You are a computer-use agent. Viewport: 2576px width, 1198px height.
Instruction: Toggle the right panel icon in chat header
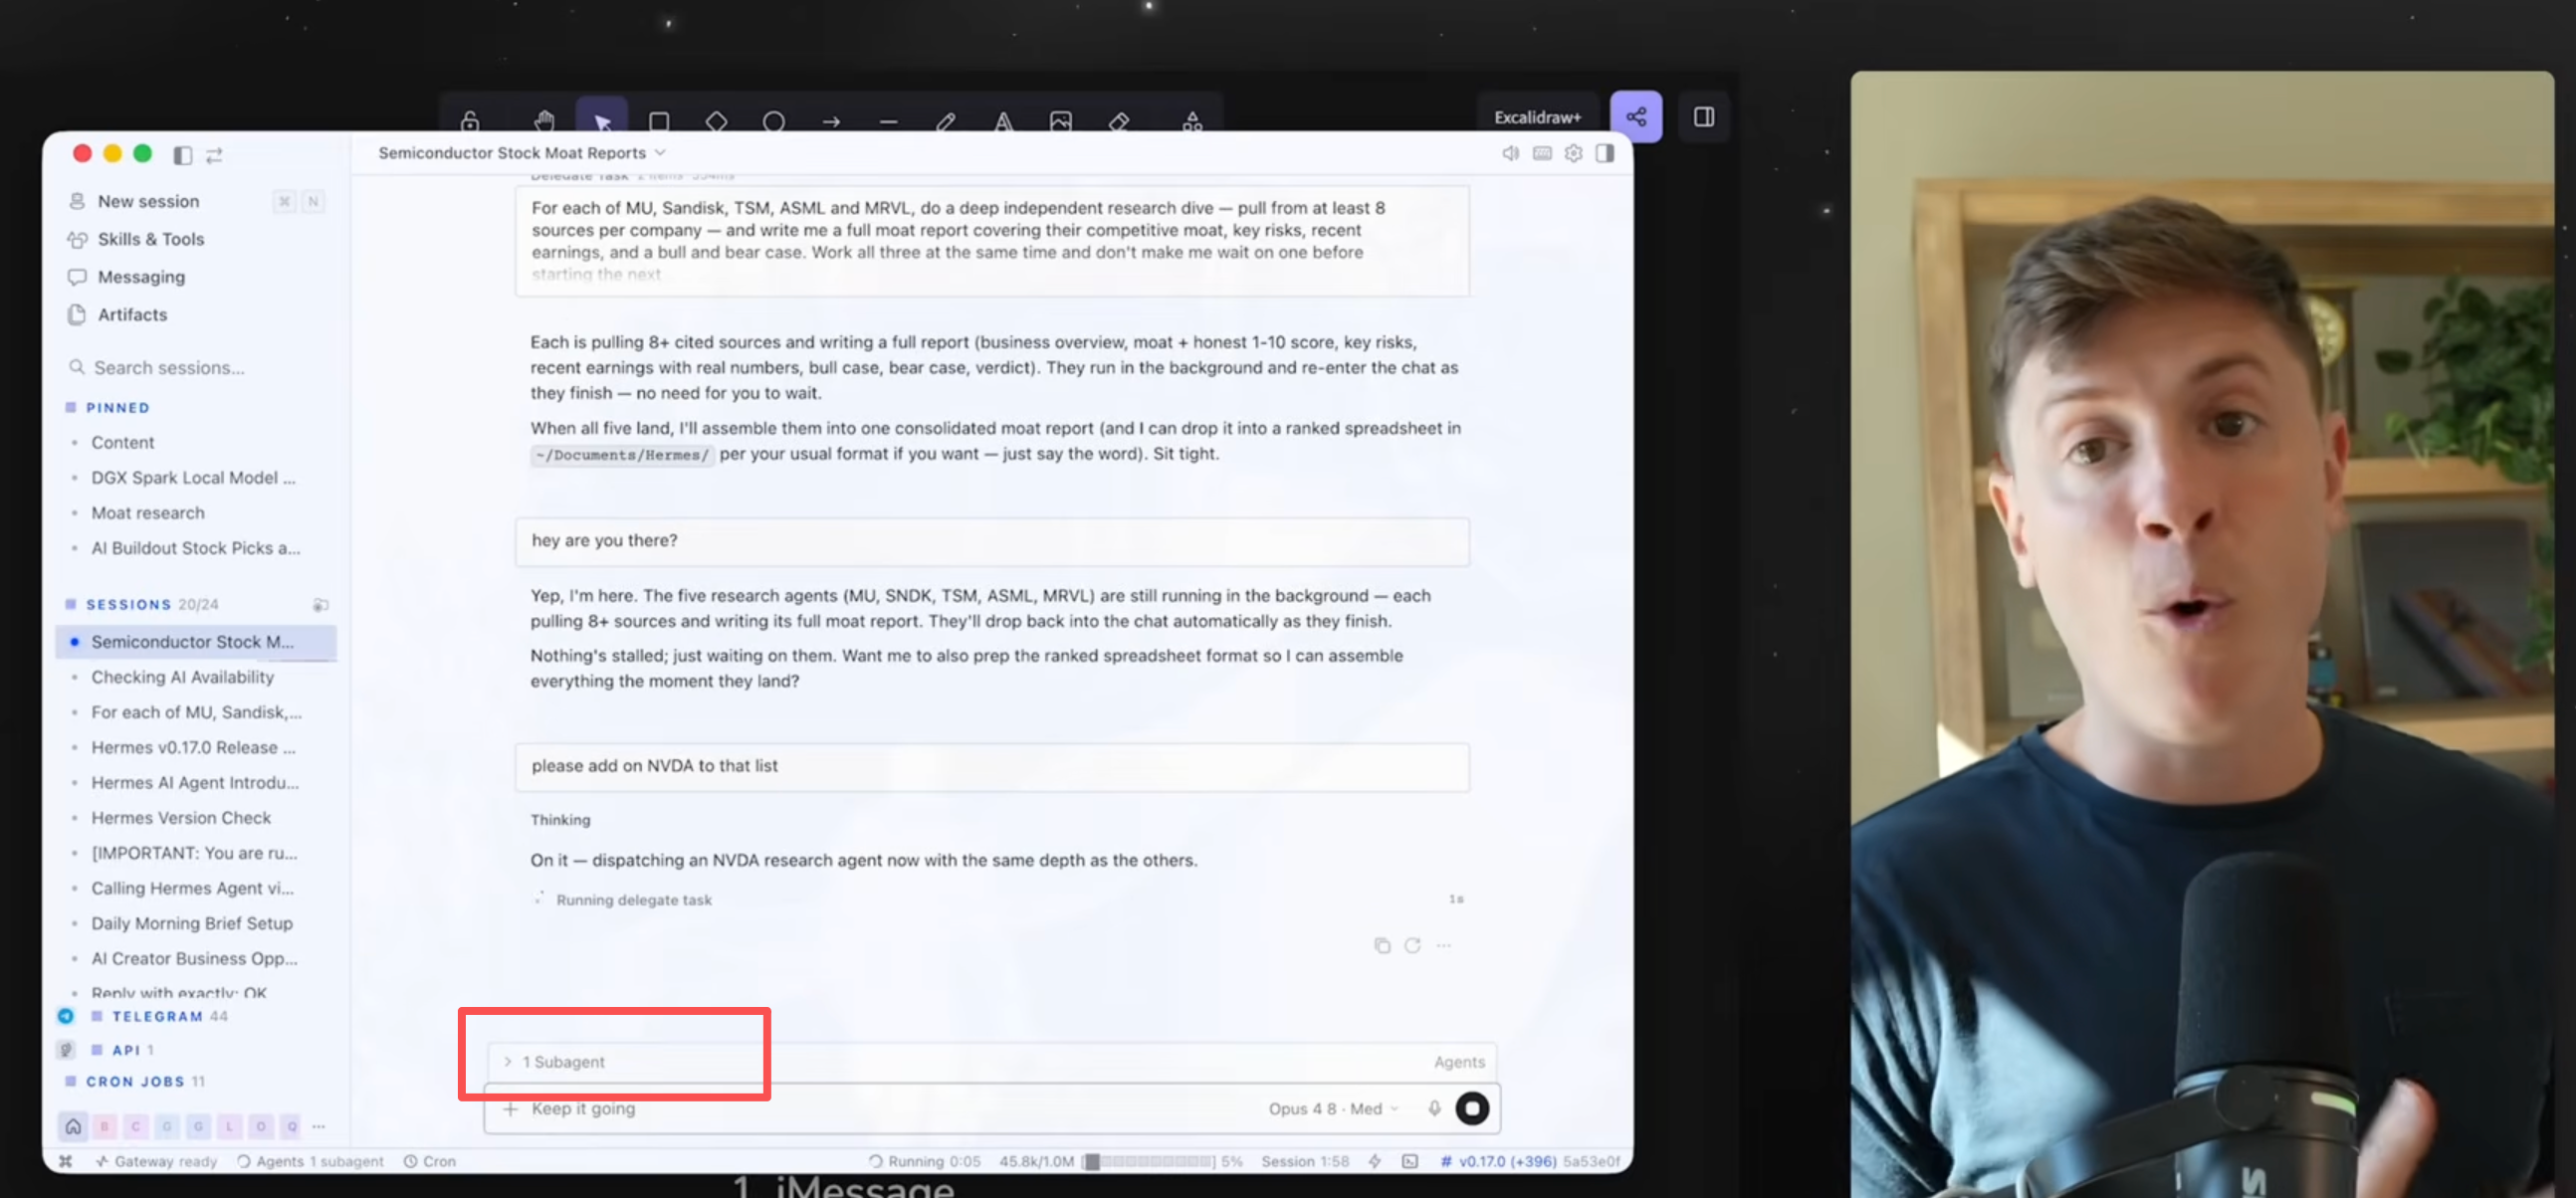1605,153
